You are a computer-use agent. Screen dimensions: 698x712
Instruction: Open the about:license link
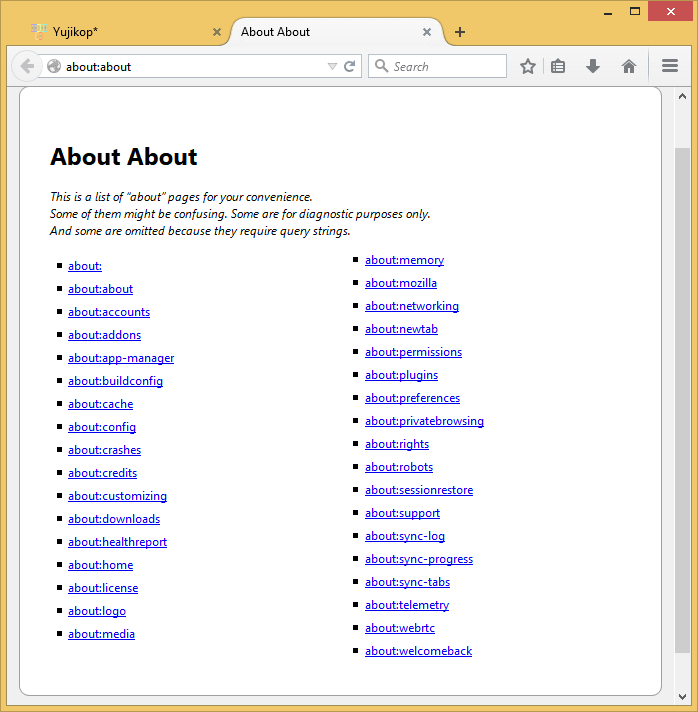(103, 588)
